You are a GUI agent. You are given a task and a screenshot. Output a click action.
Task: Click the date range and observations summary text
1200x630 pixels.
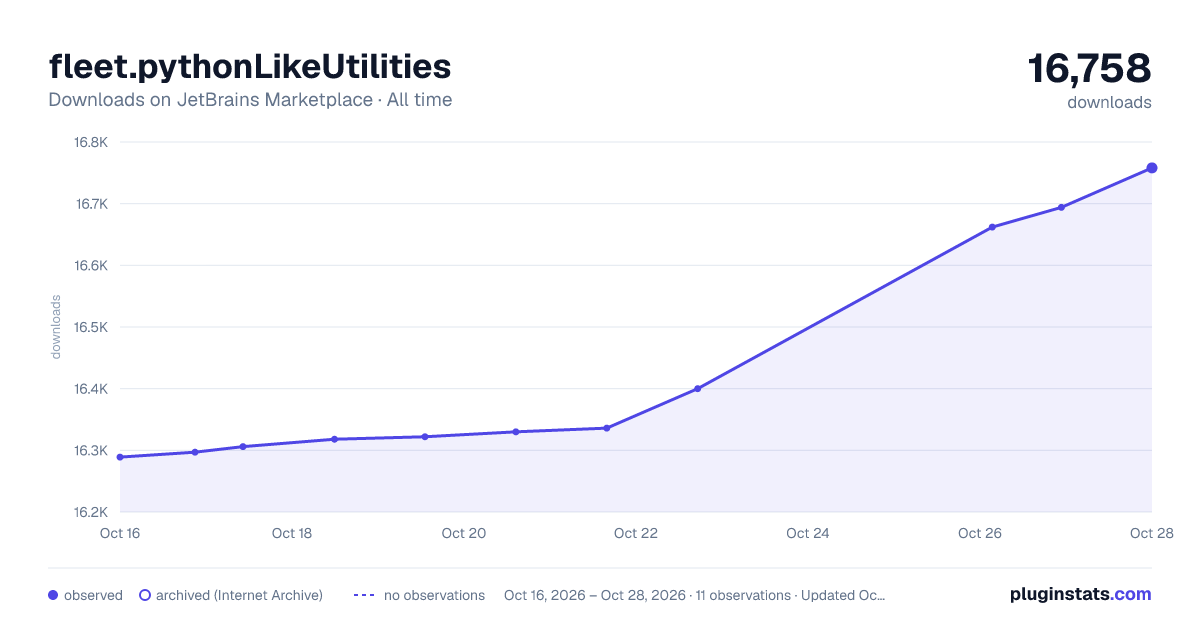click(695, 595)
